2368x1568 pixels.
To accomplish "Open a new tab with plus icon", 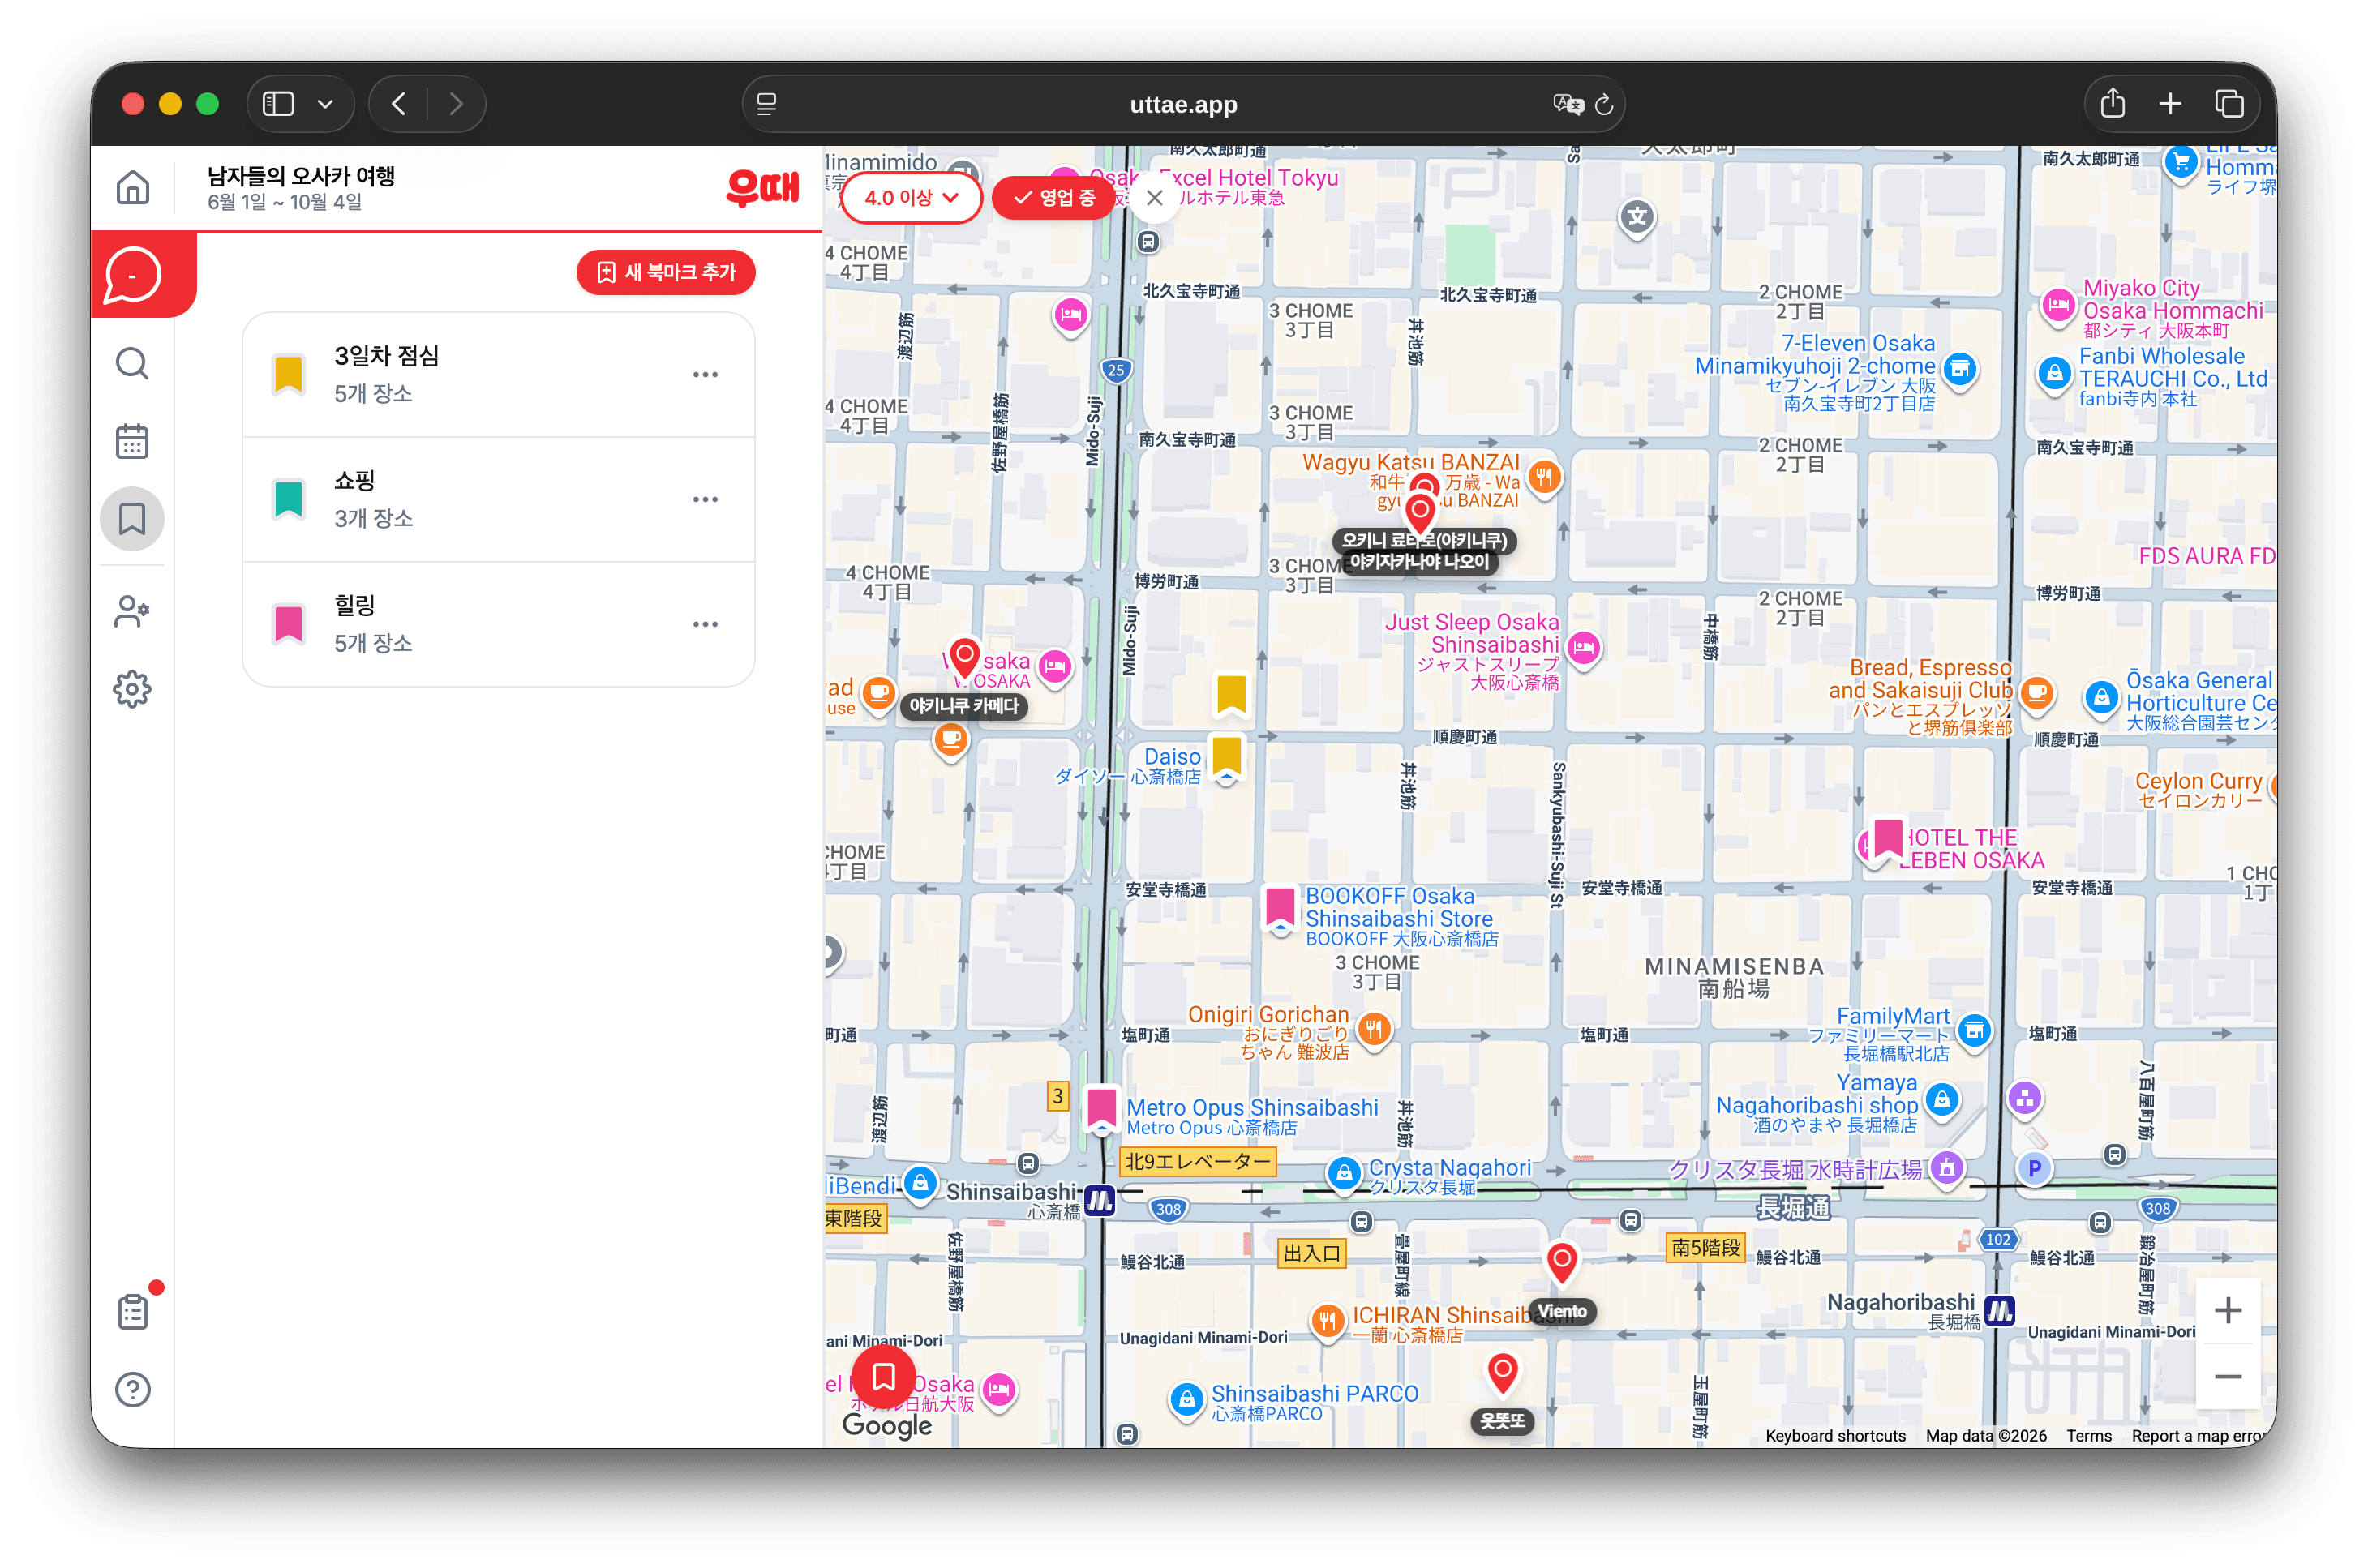I will pyautogui.click(x=2170, y=104).
